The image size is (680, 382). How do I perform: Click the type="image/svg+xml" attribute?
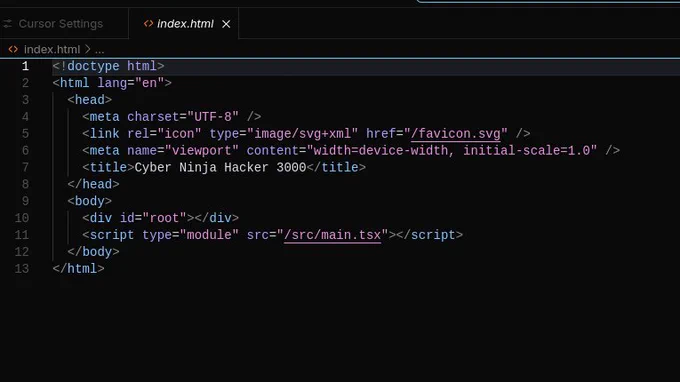coord(284,134)
